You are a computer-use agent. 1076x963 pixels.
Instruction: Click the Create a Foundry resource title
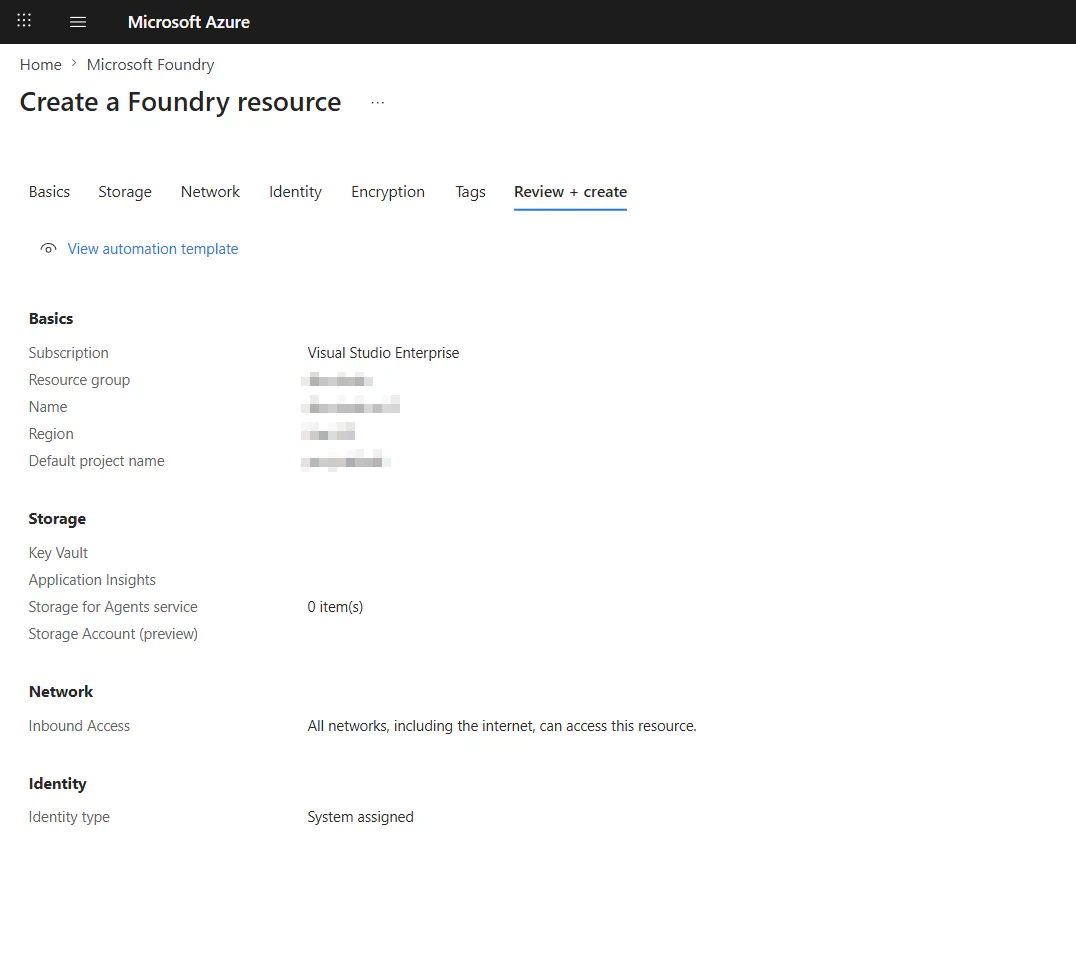click(180, 102)
